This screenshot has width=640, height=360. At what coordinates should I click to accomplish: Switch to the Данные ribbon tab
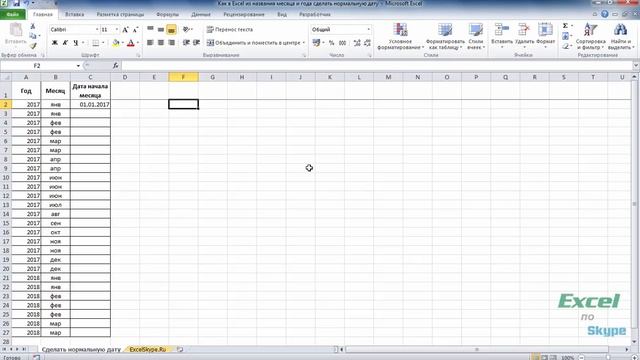201,14
